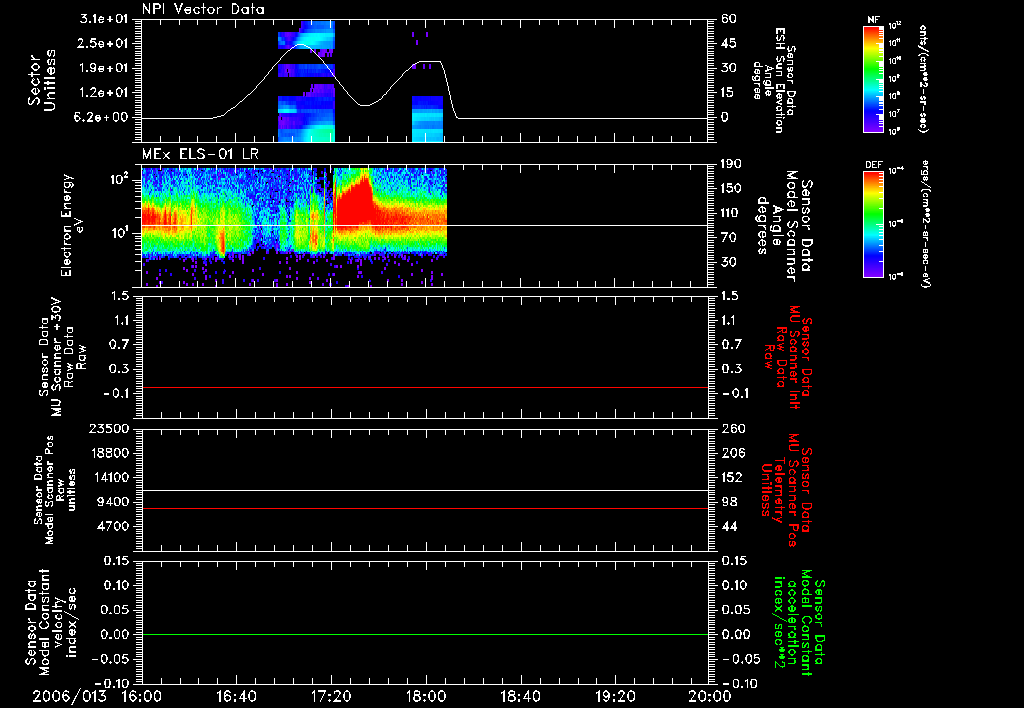Click the red line in Scanner Pos panel
Viewport: 1024px width, 708px height.
click(x=425, y=508)
